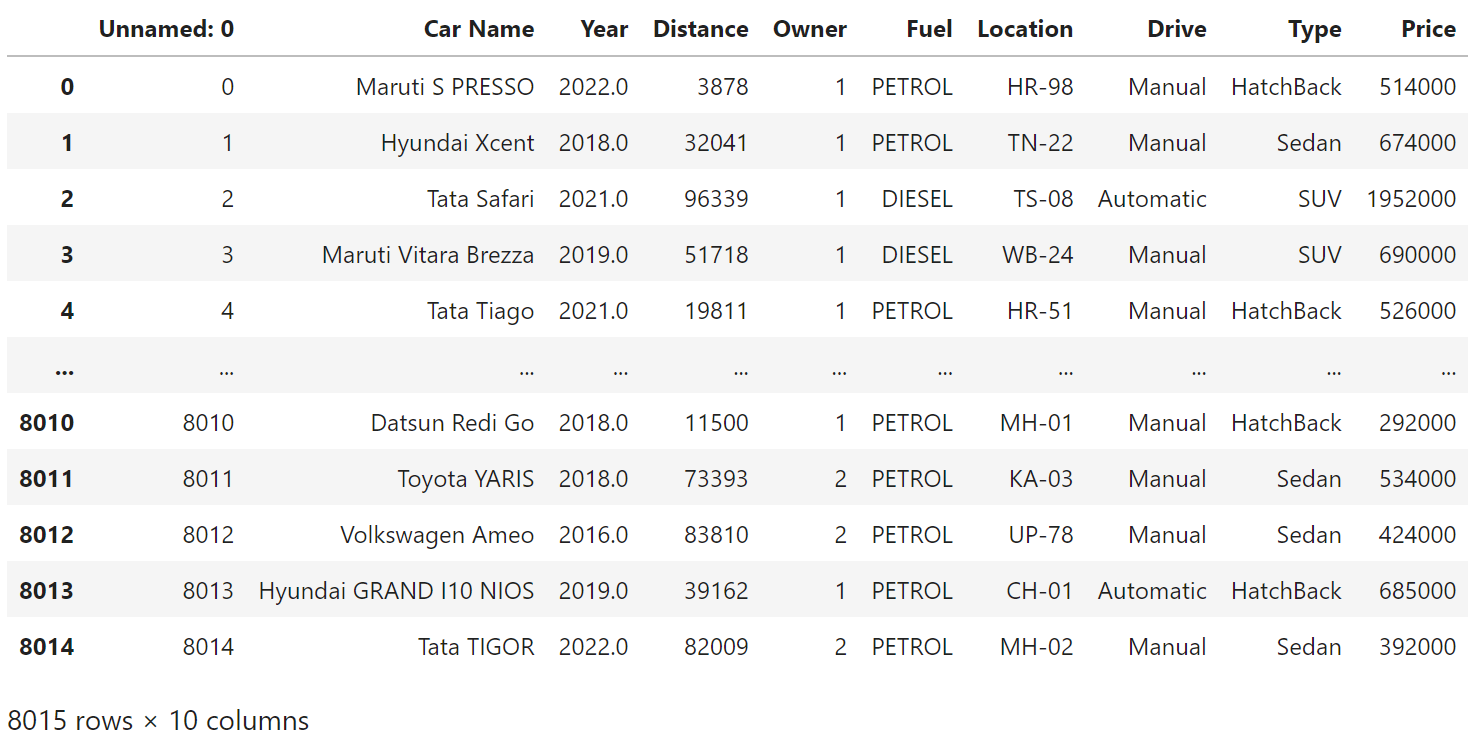Click the 'Price' column header
1477x740 pixels.
click(x=1429, y=29)
